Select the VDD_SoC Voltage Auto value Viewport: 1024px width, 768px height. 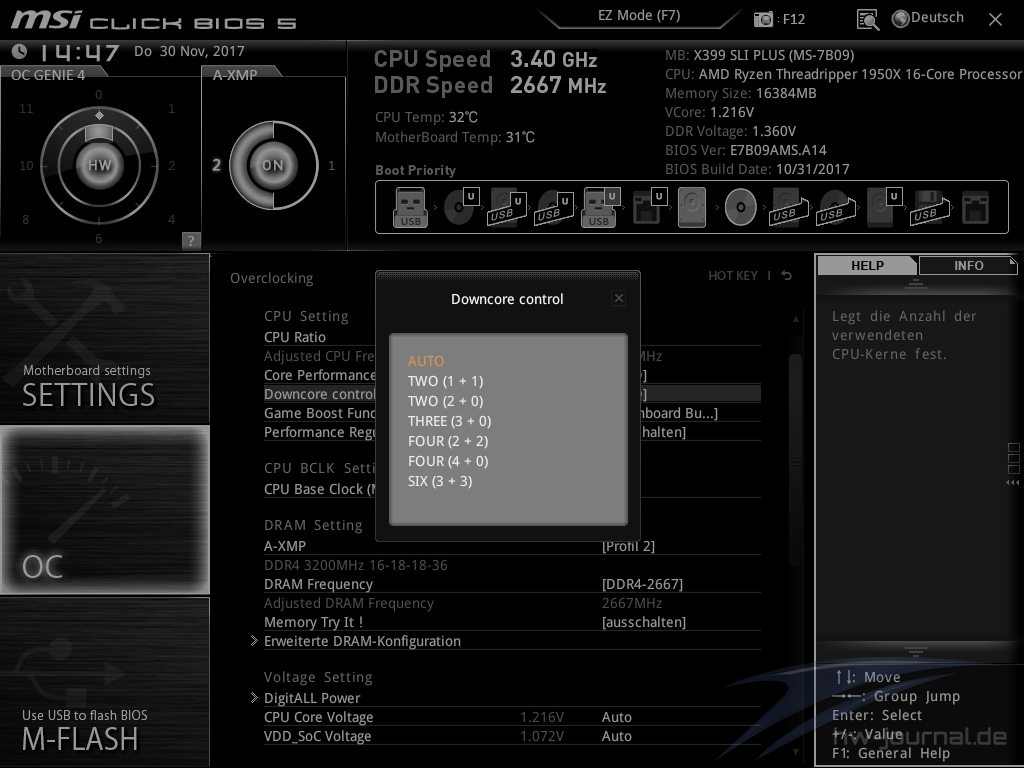(616, 736)
